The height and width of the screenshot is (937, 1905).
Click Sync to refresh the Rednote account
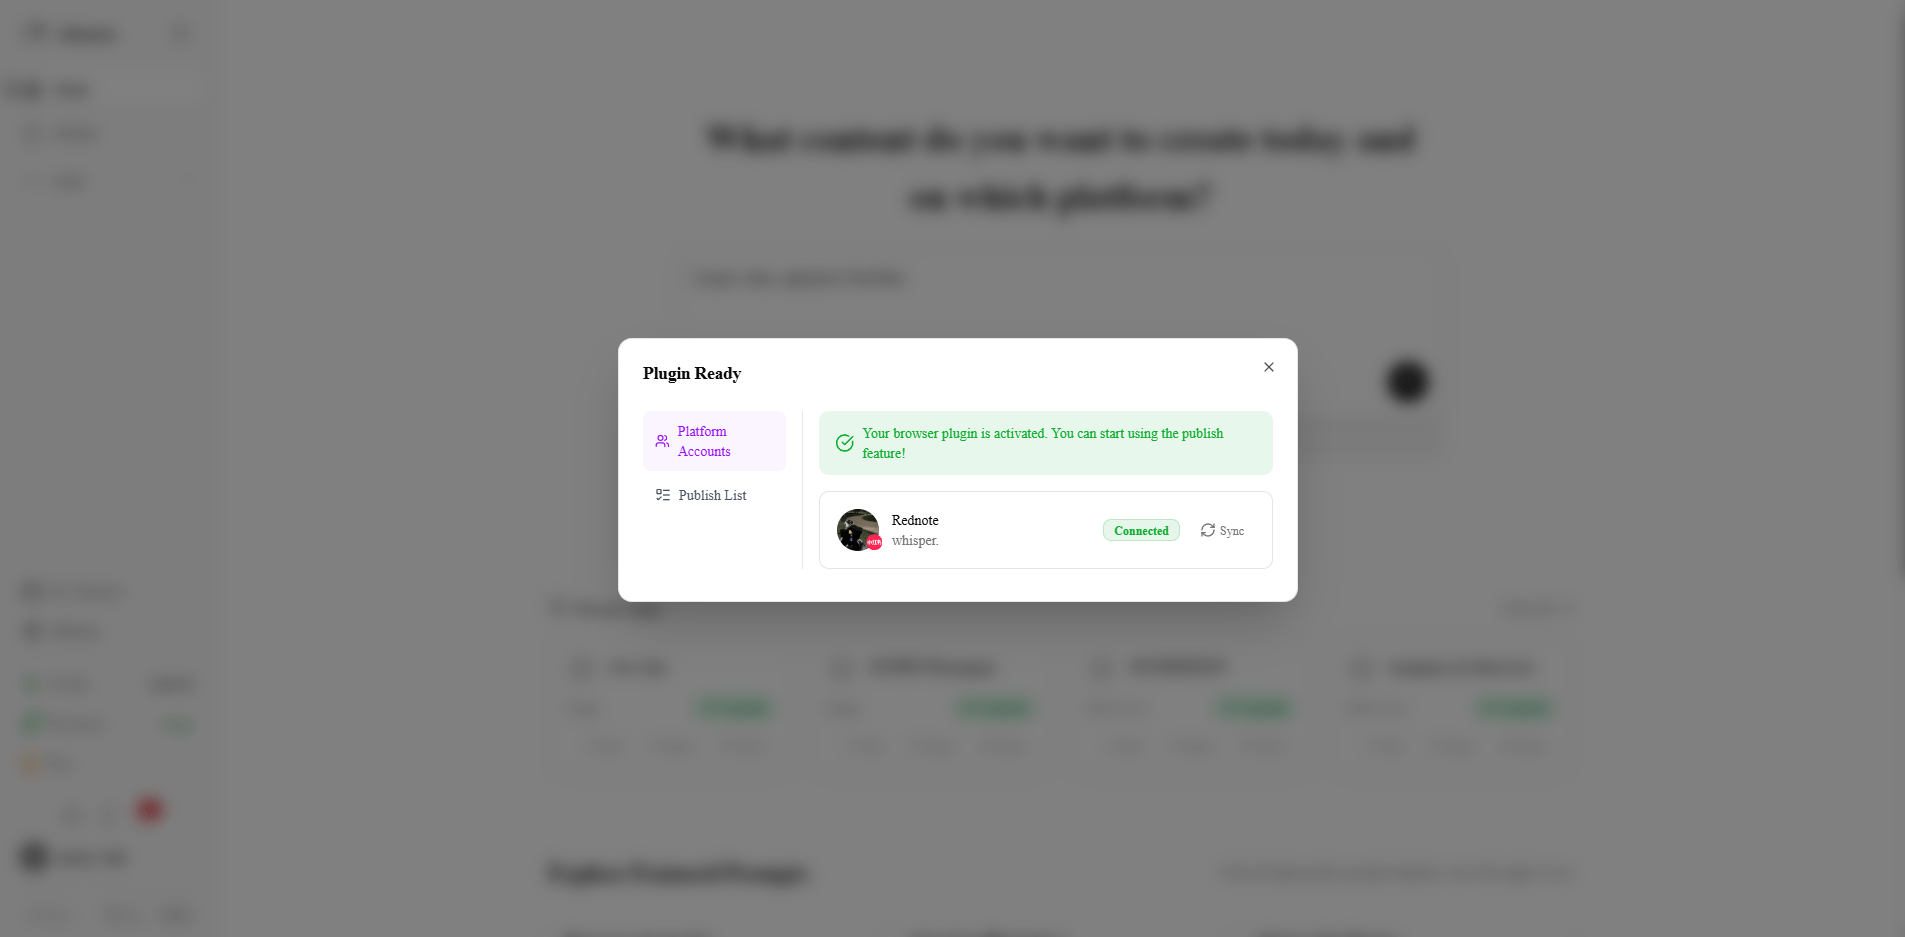tap(1224, 530)
